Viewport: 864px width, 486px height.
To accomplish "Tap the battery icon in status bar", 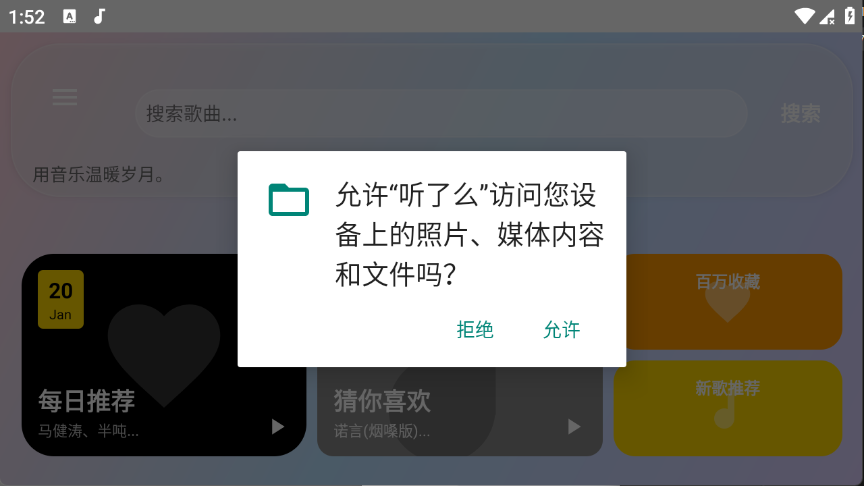I will 850,17.
